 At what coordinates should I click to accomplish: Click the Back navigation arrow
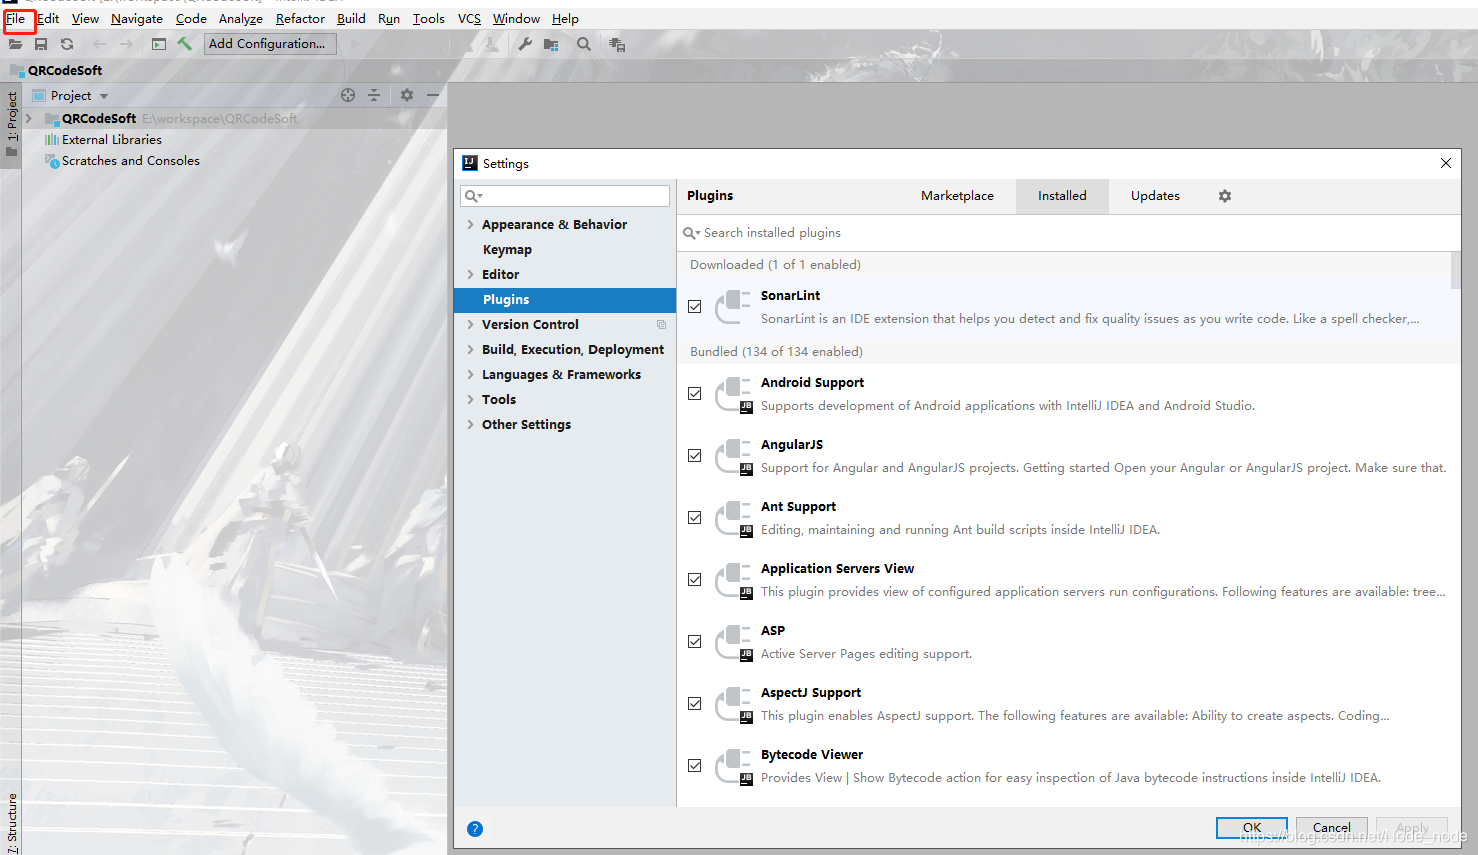[x=99, y=44]
